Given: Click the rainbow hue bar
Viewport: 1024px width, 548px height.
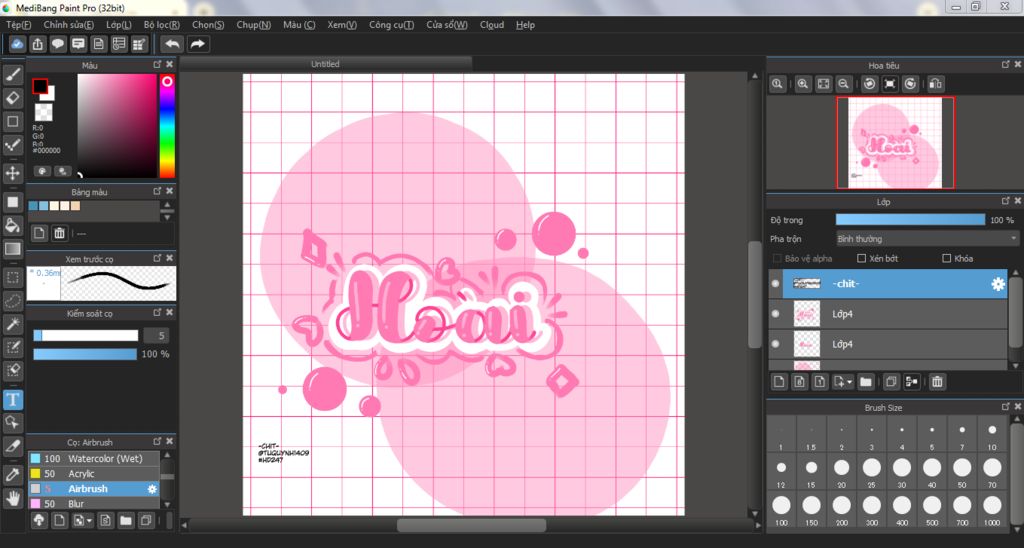Looking at the screenshot, I should [167, 125].
